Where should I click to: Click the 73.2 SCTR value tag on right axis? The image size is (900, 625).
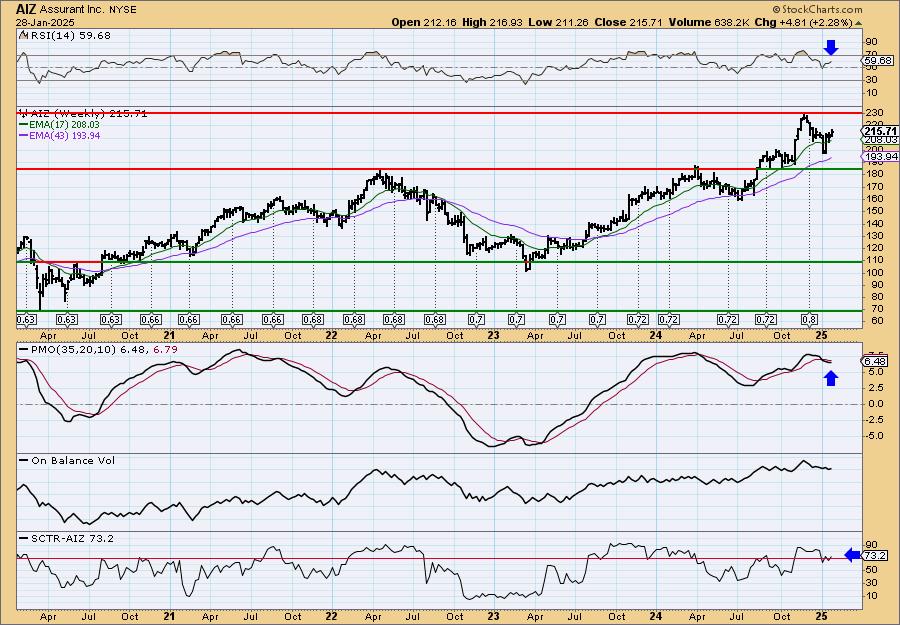click(x=876, y=556)
